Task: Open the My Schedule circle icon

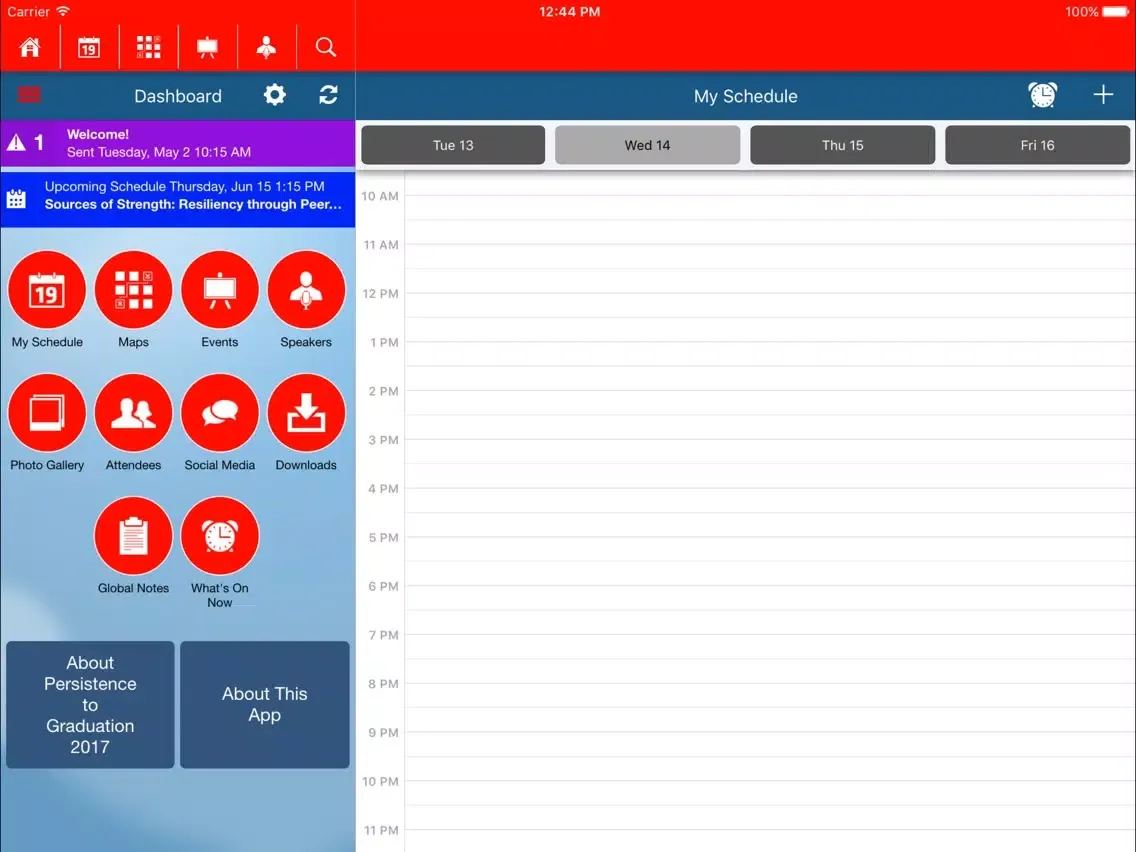Action: (x=47, y=290)
